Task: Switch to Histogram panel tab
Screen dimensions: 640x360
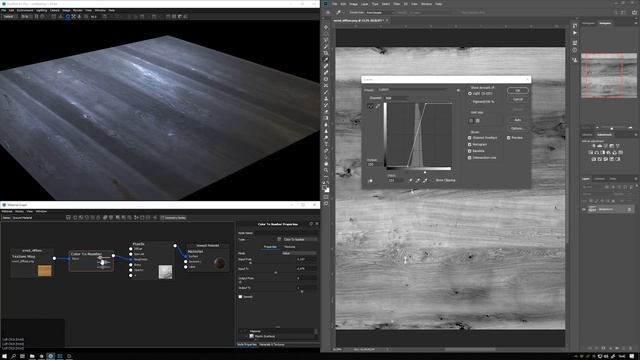Action: [x=588, y=24]
